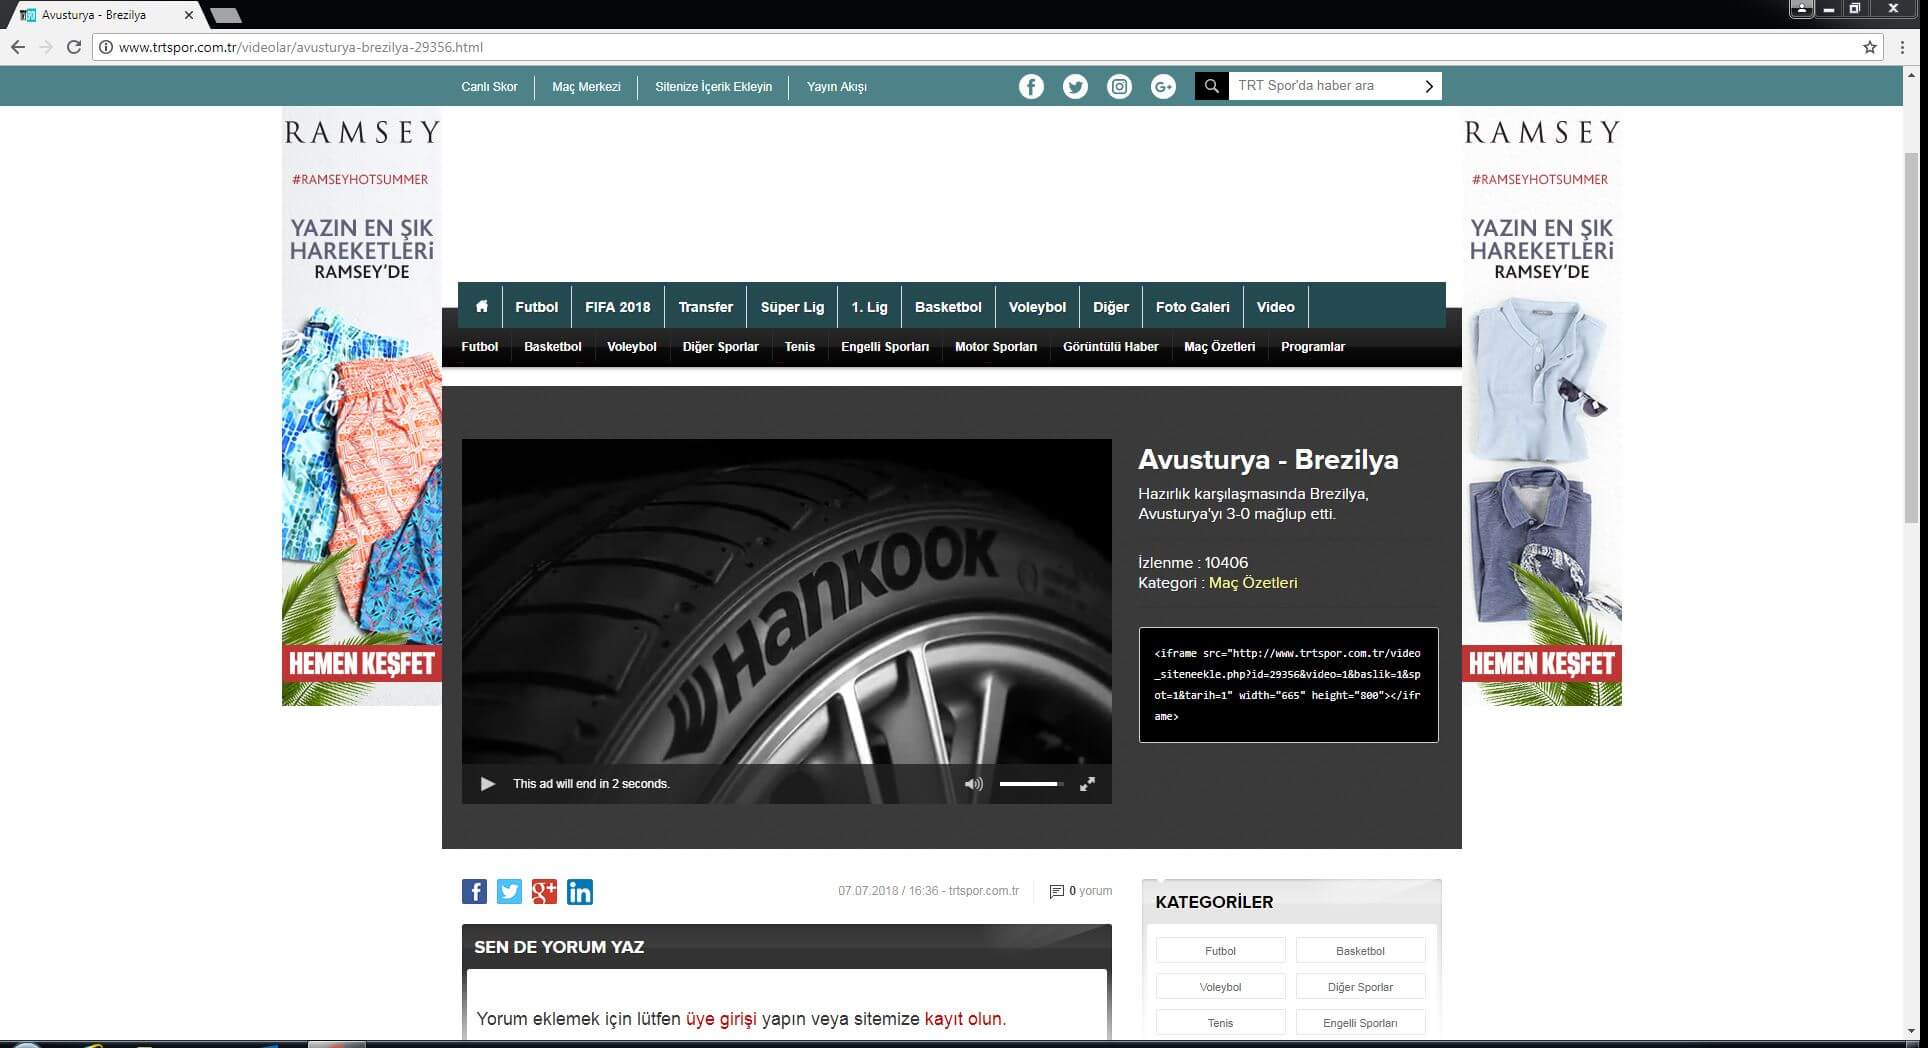Click the Google Plus icon in header
Image resolution: width=1928 pixels, height=1048 pixels.
coord(1163,87)
